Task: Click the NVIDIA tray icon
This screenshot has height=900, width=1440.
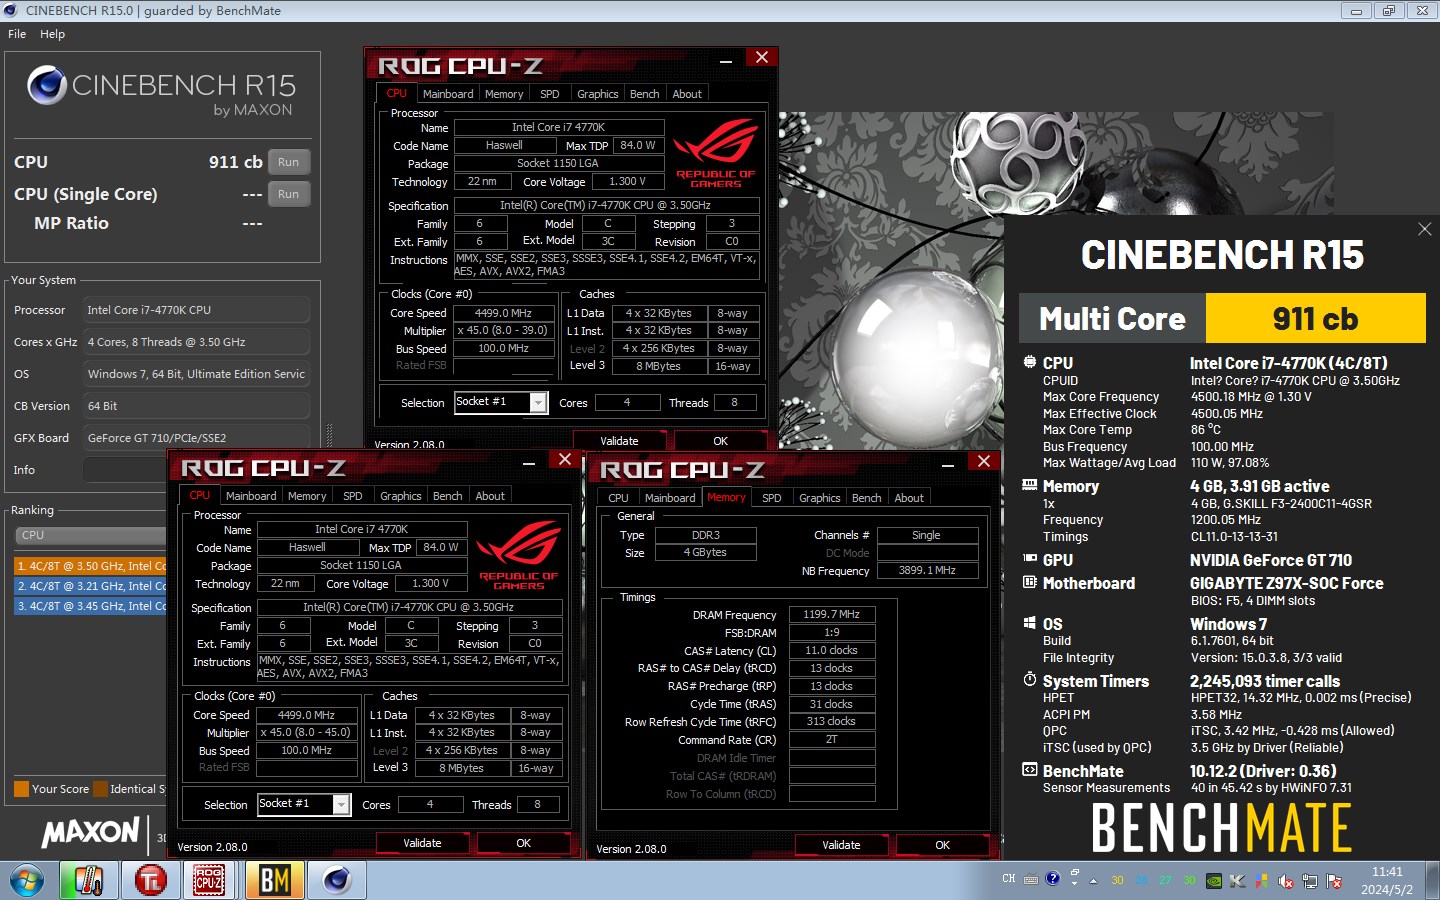Action: pyautogui.click(x=1213, y=881)
